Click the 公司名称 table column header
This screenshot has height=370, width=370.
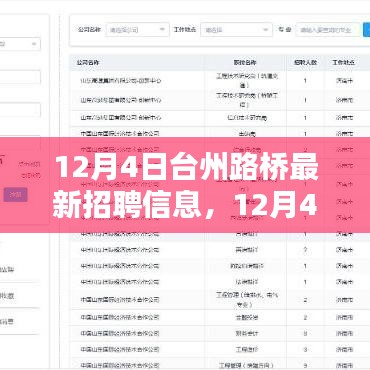coord(88,62)
